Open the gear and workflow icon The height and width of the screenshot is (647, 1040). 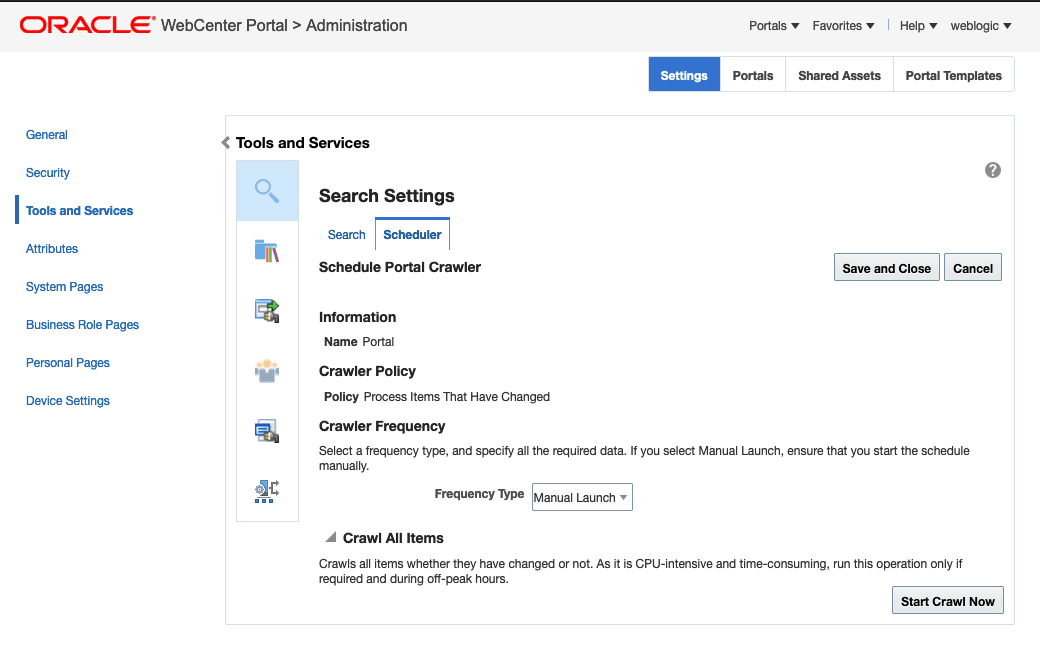(267, 491)
